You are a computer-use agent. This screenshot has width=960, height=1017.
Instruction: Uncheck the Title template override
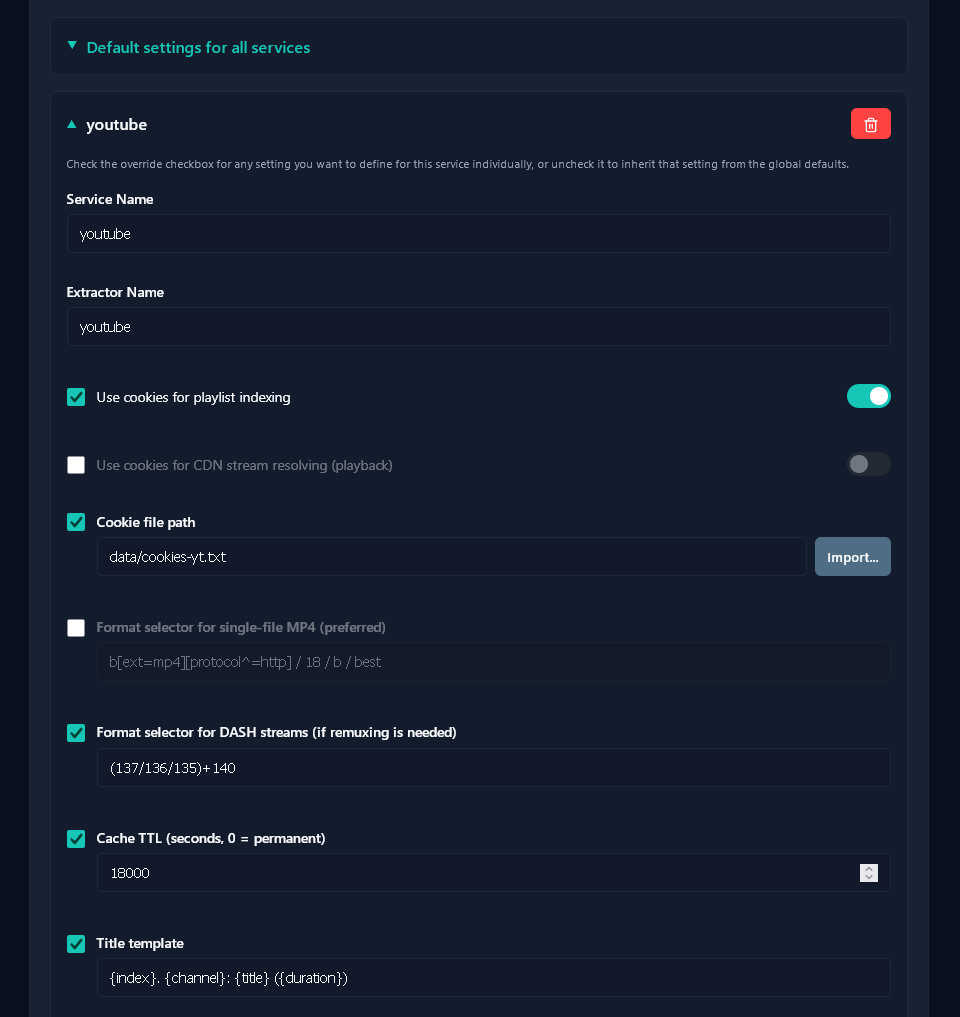coord(76,944)
